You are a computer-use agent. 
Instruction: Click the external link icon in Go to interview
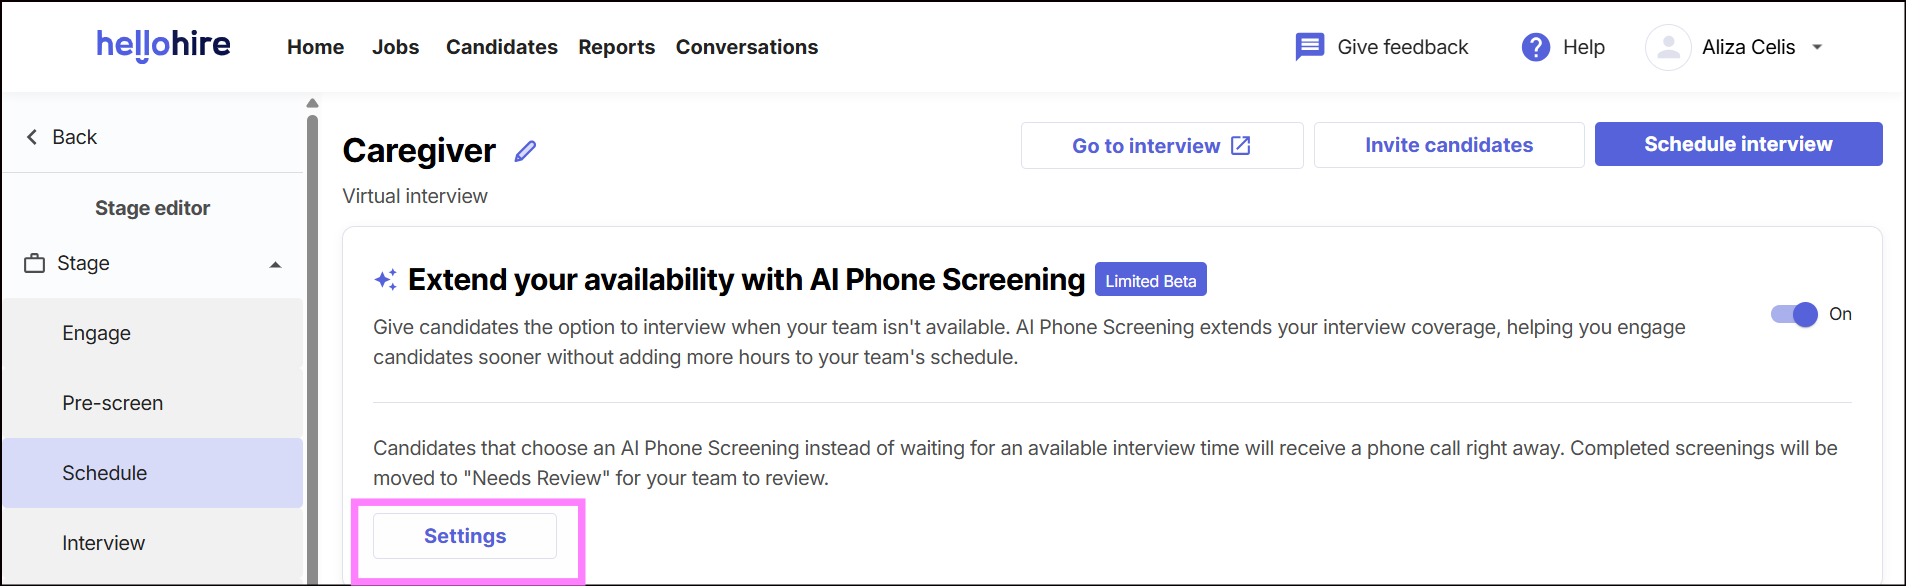(1241, 146)
